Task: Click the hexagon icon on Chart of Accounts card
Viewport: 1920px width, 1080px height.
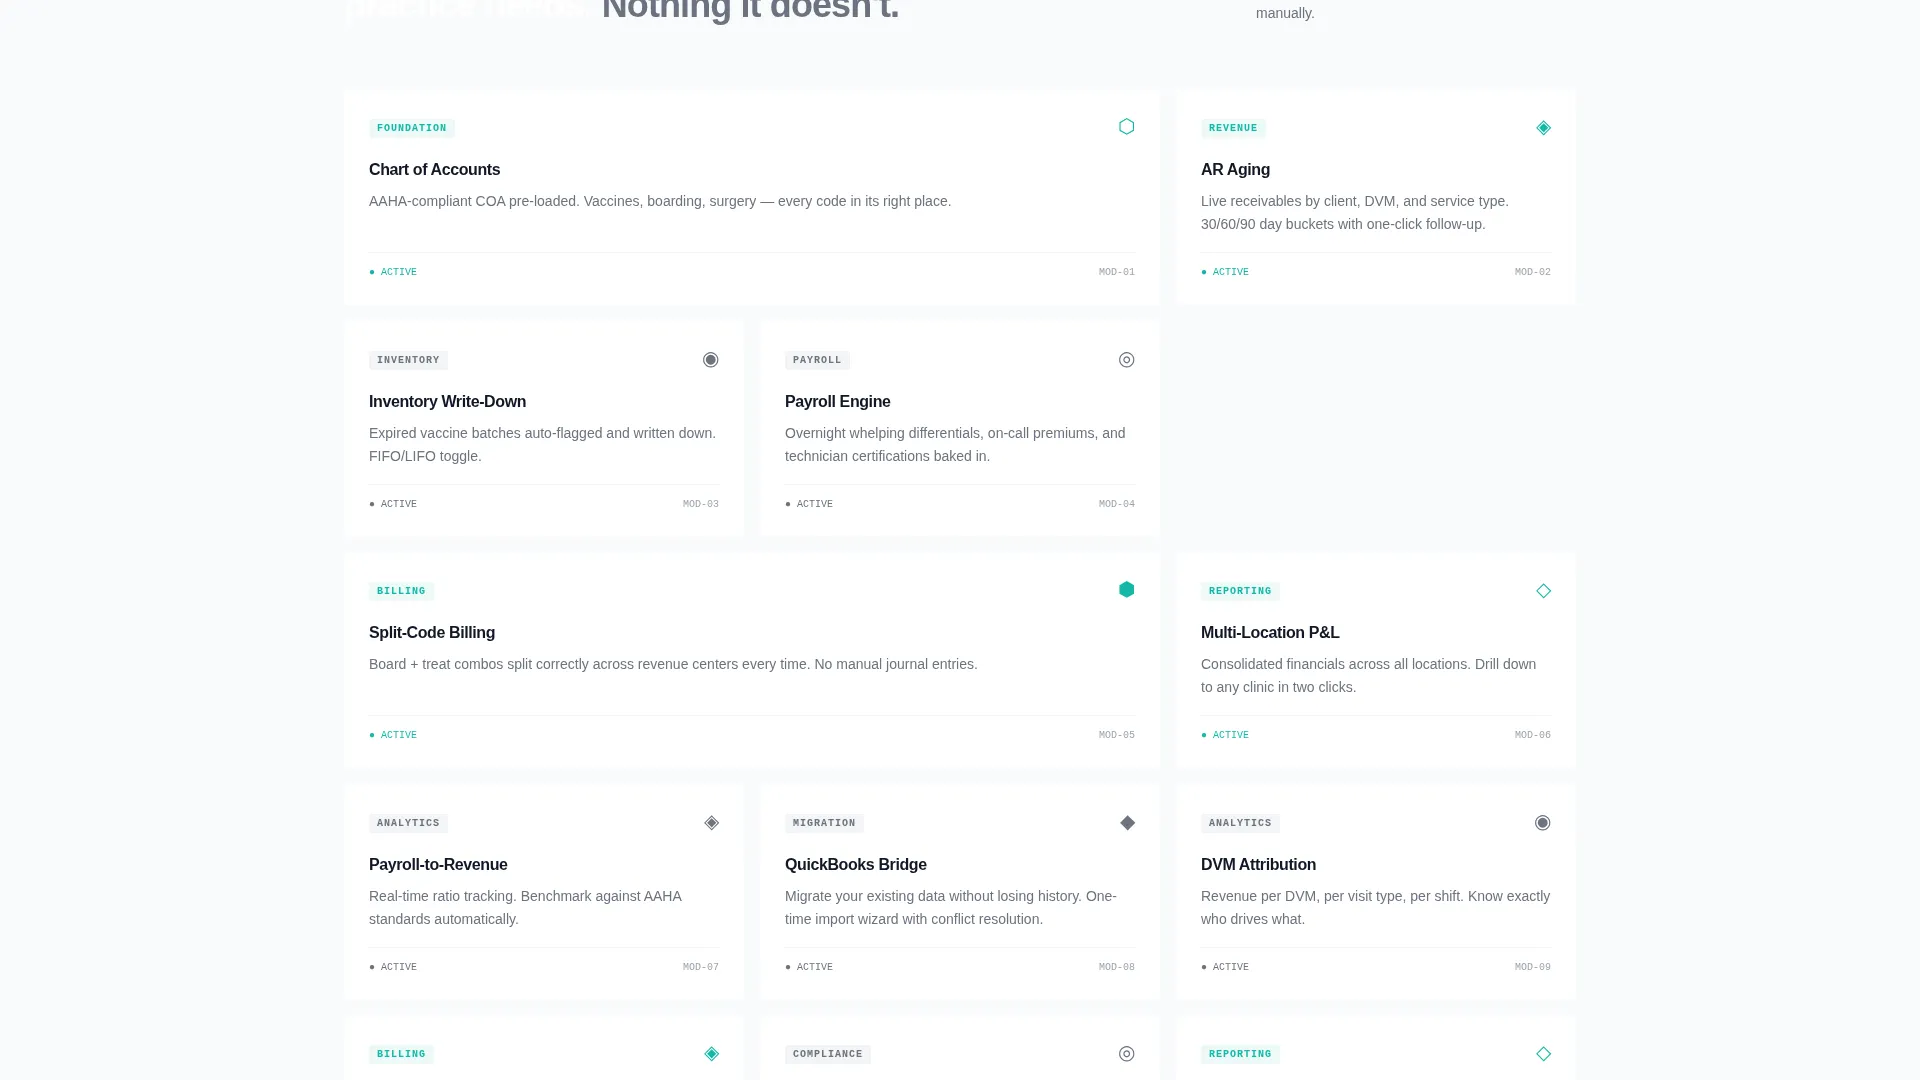Action: click(x=1126, y=127)
